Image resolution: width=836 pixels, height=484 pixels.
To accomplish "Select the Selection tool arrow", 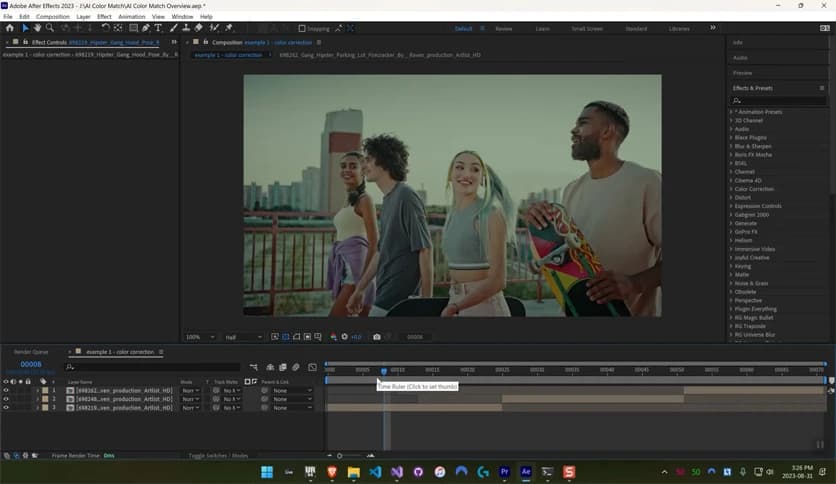I will [25, 28].
